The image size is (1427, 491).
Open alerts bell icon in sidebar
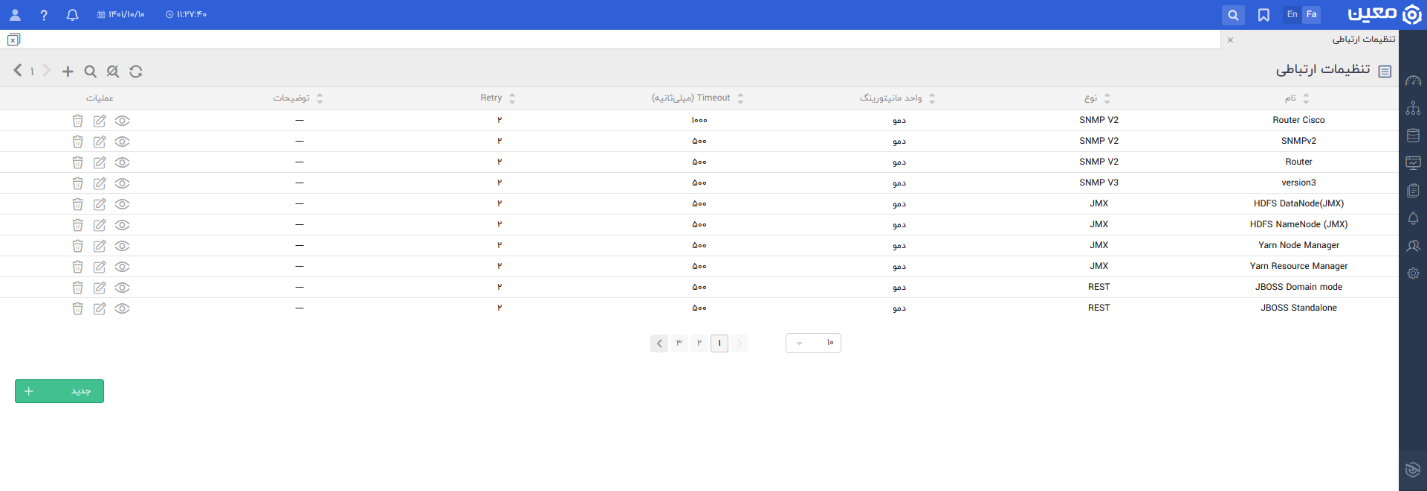pos(1413,218)
